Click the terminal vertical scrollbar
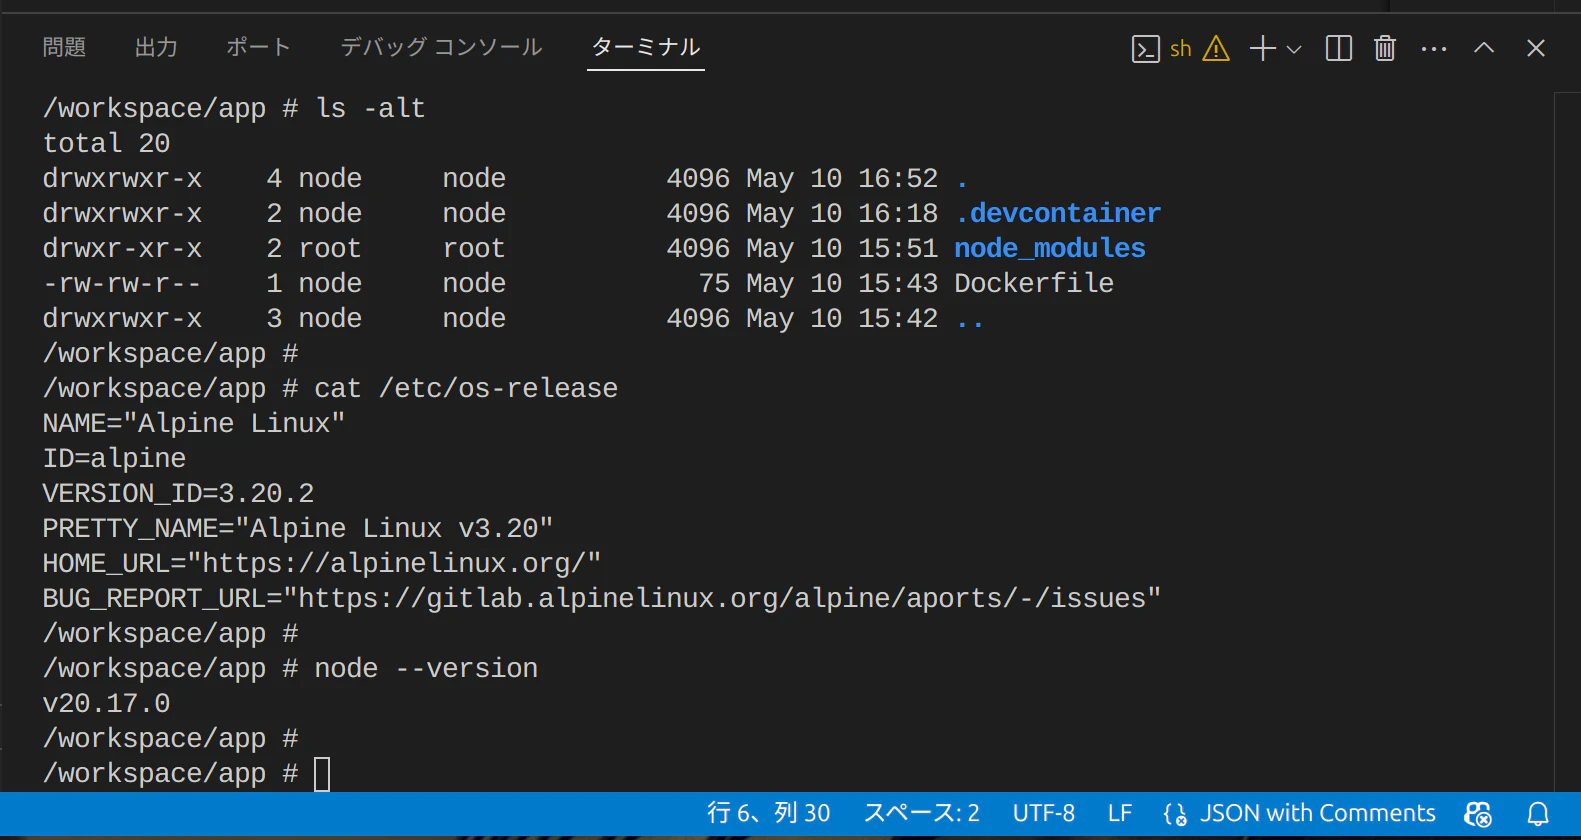 point(1567,440)
